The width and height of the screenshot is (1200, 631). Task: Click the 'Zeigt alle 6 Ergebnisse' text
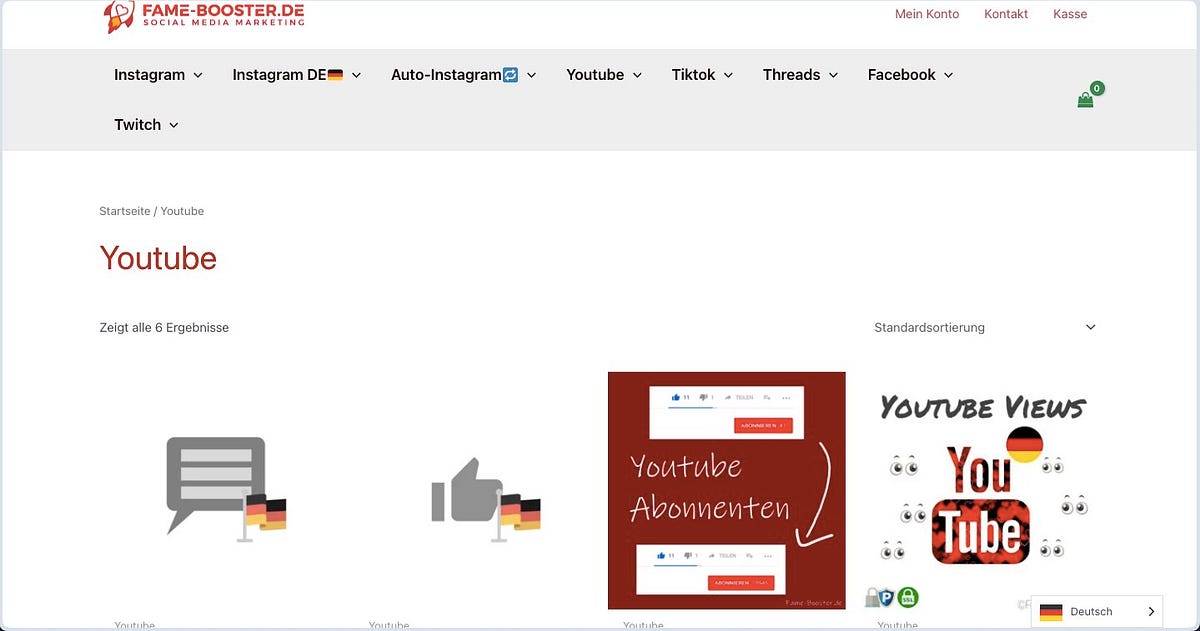164,327
